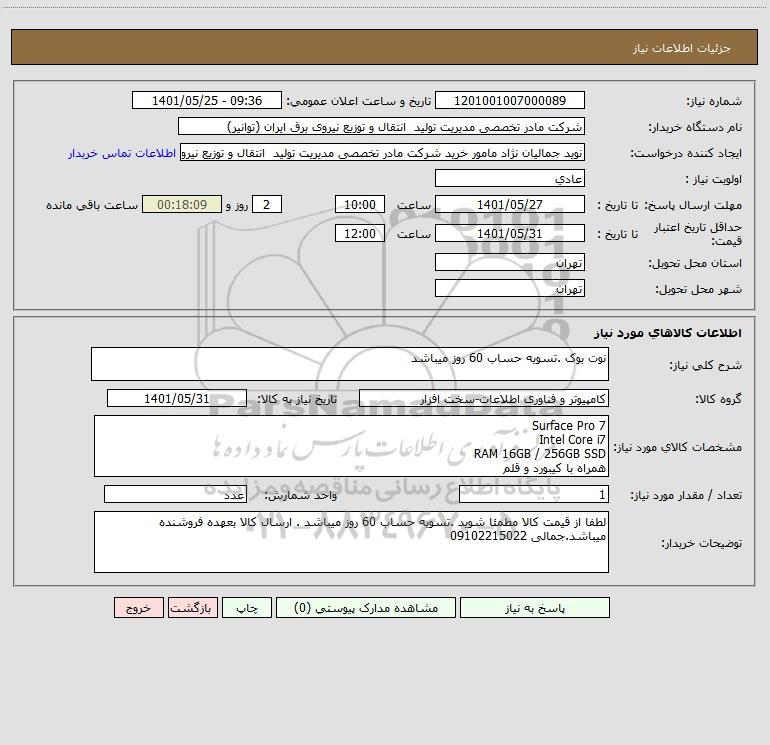Click the شهر محل تحویل label
The height and width of the screenshot is (745, 770).
698,289
